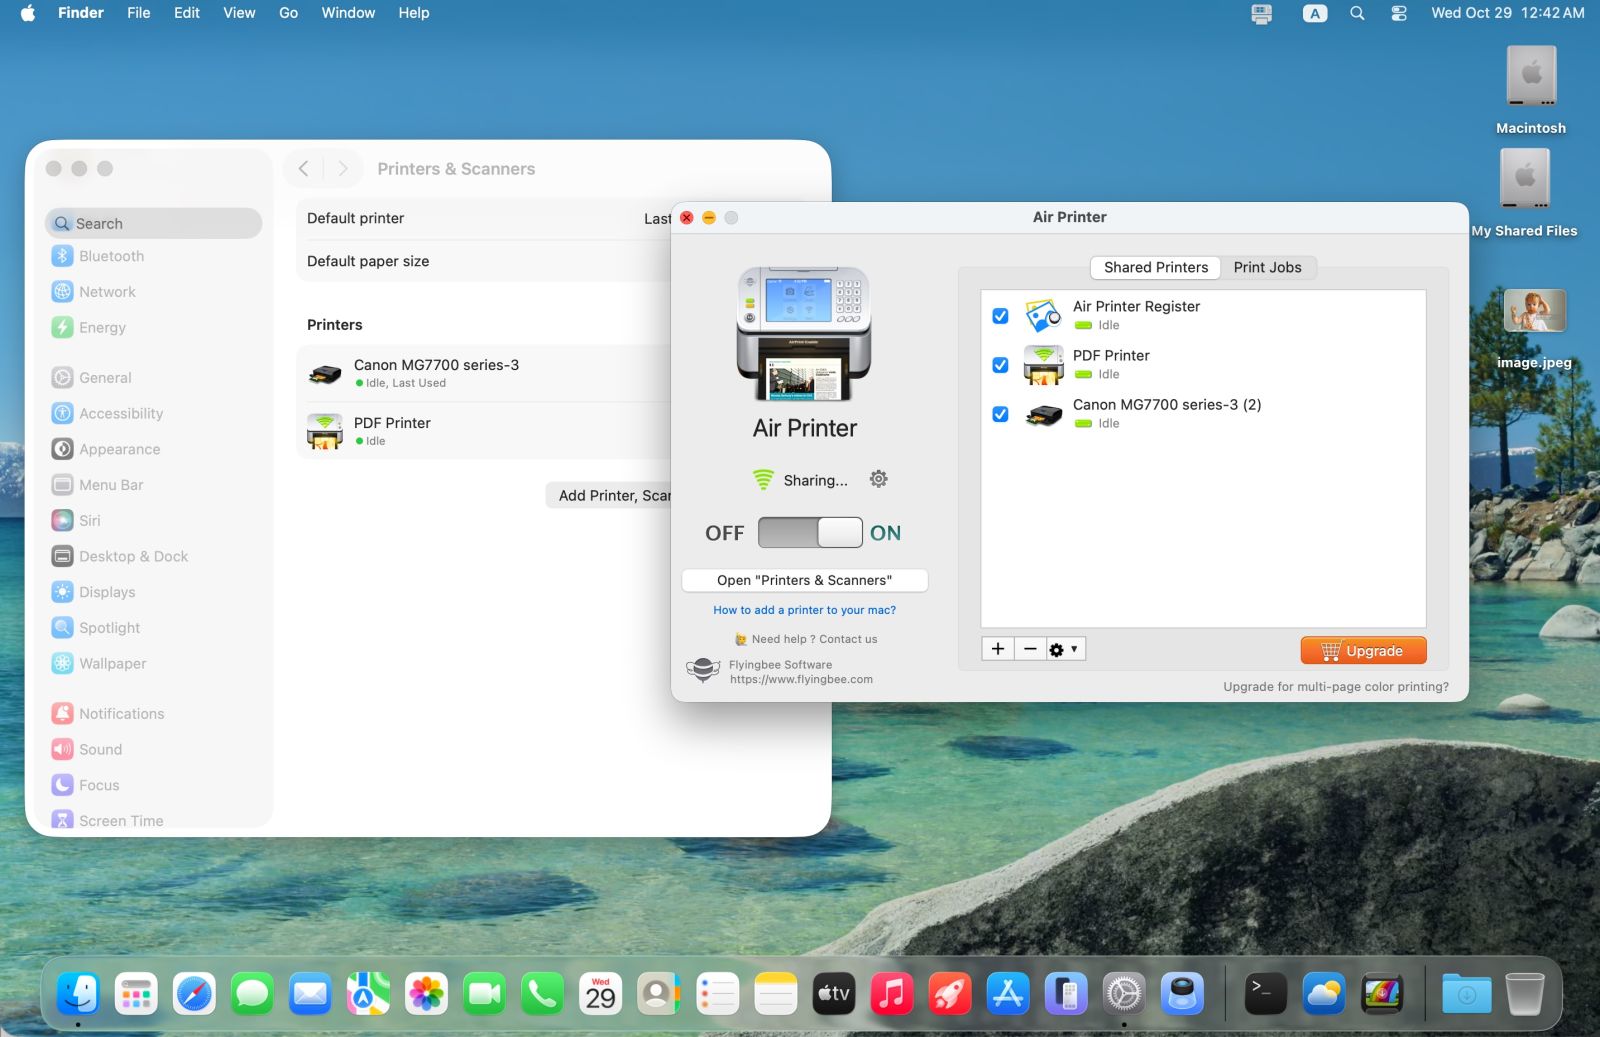Viewport: 1600px width, 1037px height.
Task: Click the add printer plus button
Action: pos(997,649)
